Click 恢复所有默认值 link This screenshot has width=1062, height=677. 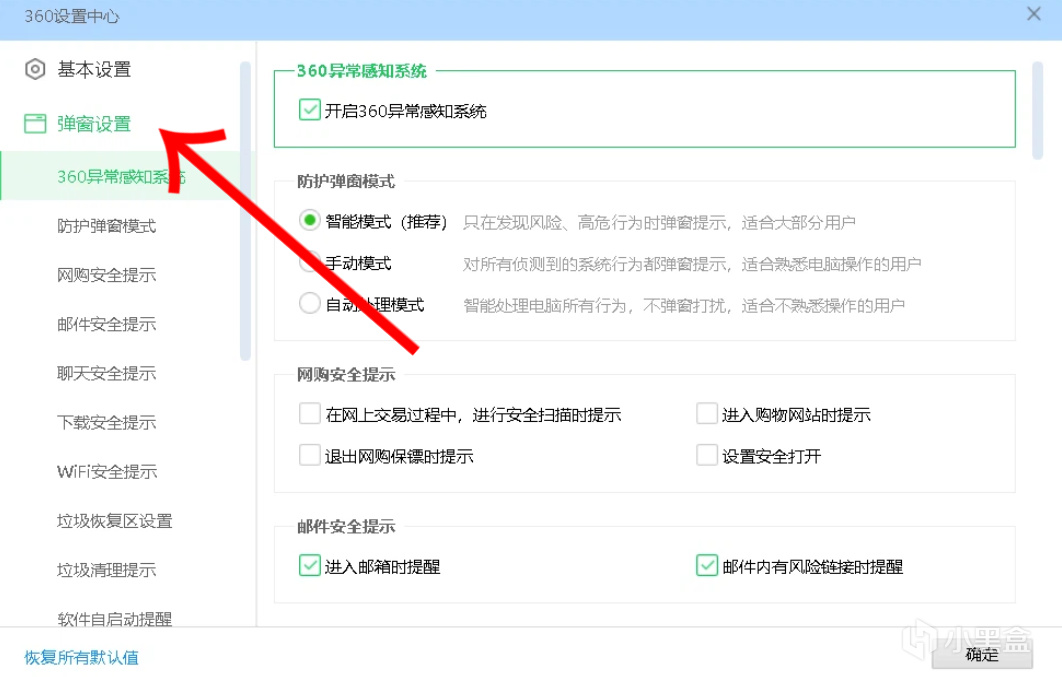[x=81, y=657]
